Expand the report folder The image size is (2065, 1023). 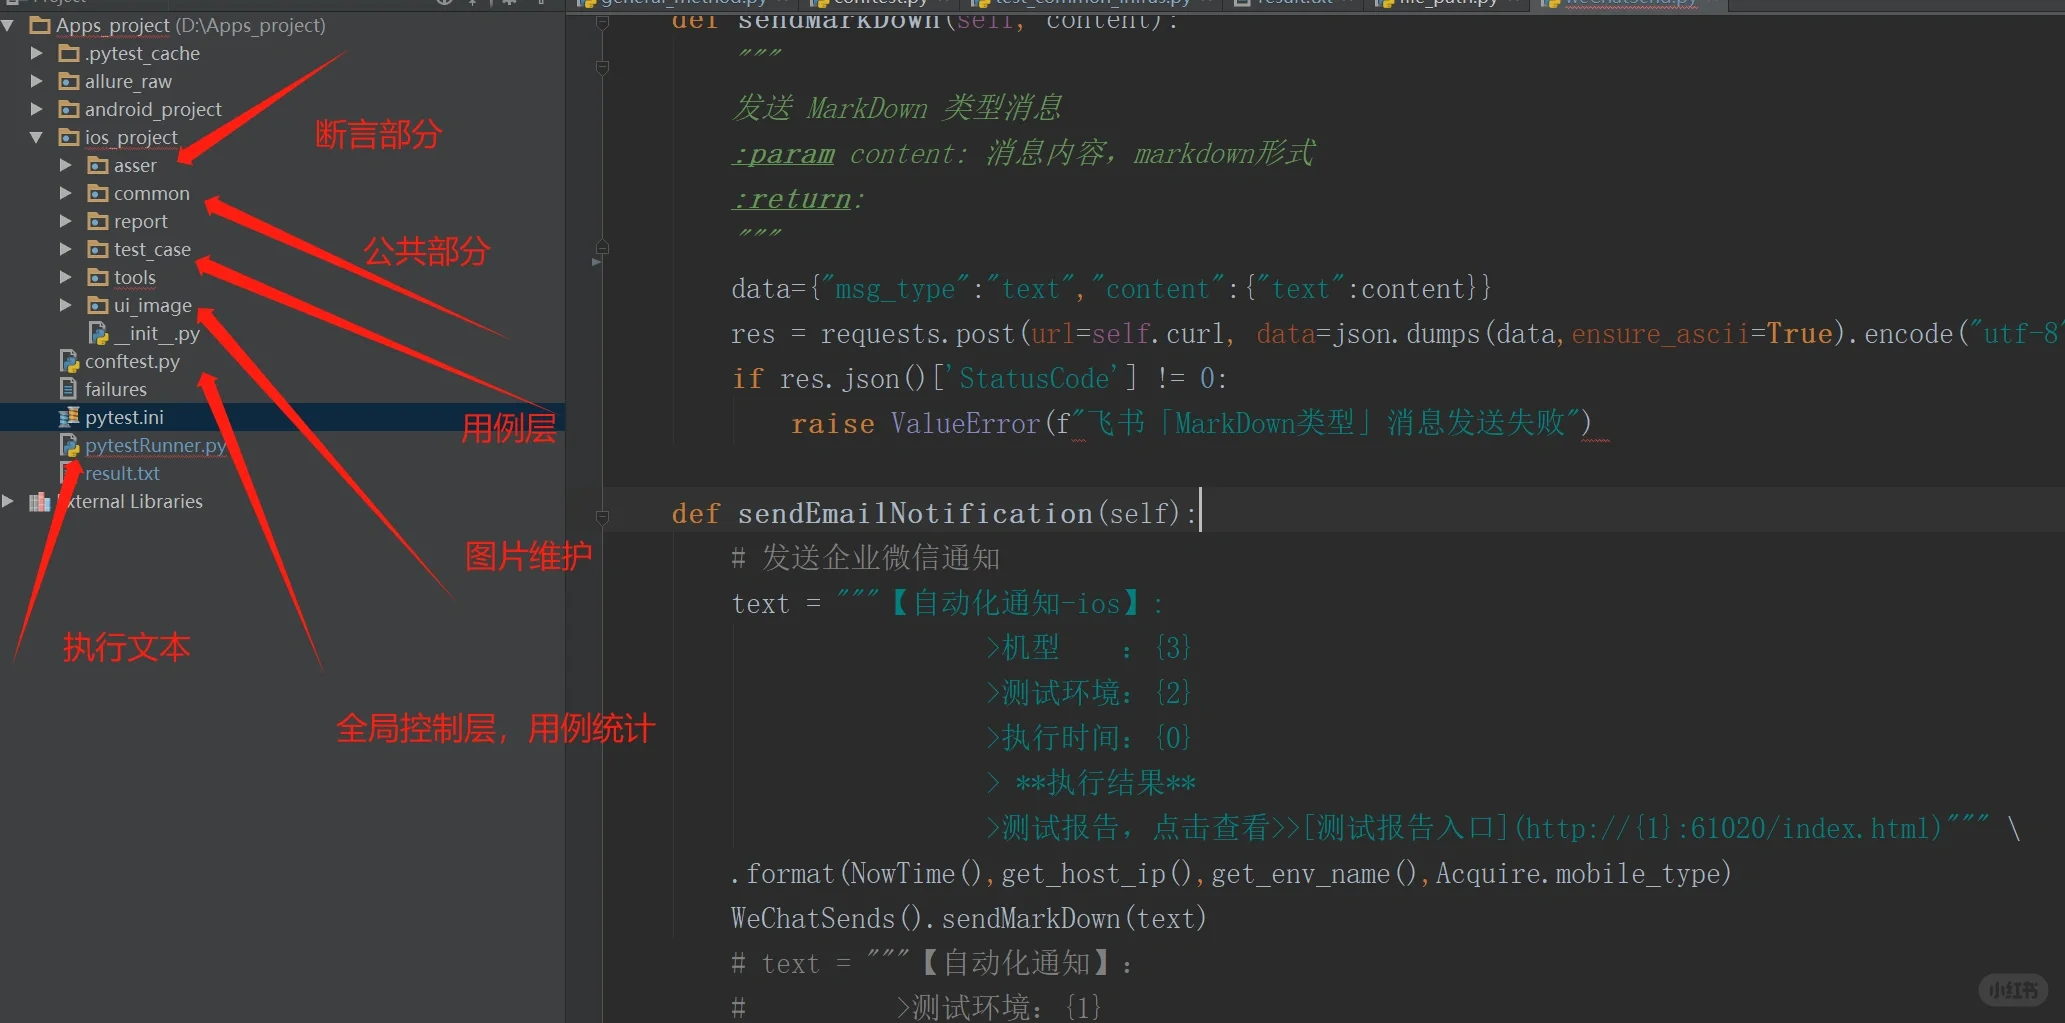[x=66, y=221]
